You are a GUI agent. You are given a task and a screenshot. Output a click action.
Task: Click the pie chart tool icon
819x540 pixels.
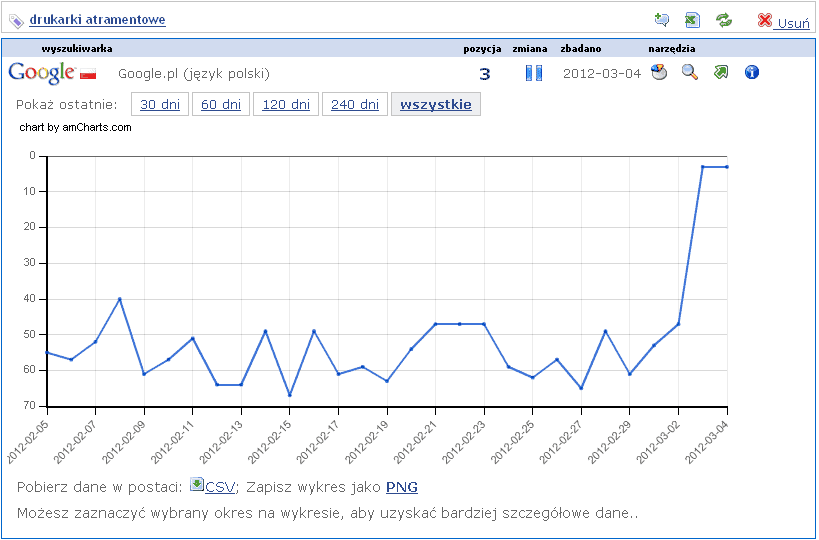click(658, 72)
